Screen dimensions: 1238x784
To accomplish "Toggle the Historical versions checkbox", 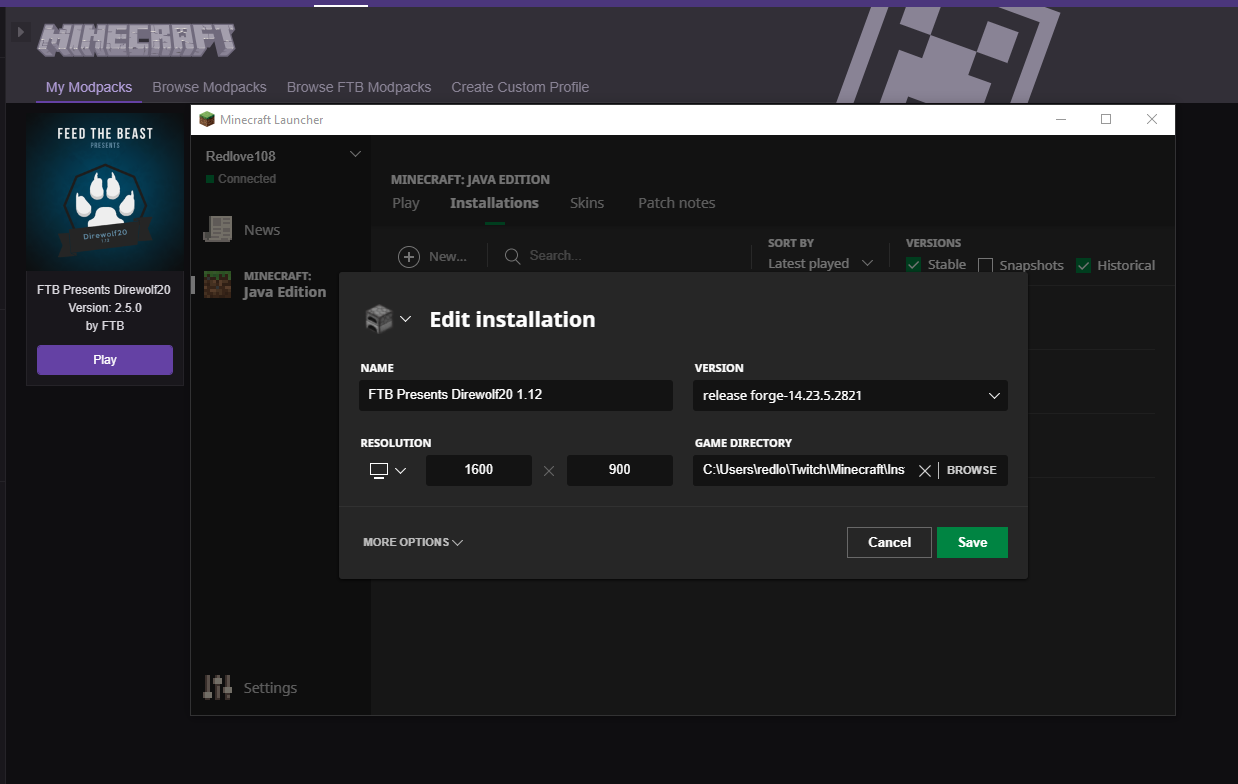I will pyautogui.click(x=1083, y=265).
